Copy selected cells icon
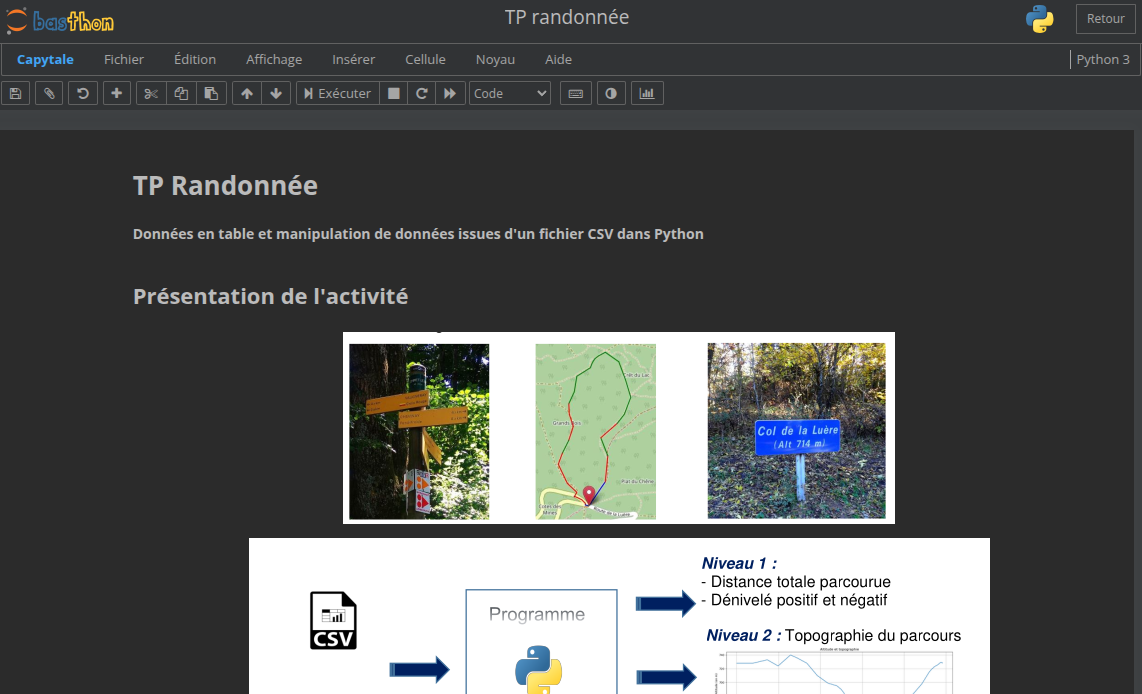This screenshot has width=1142, height=694. pos(181,93)
